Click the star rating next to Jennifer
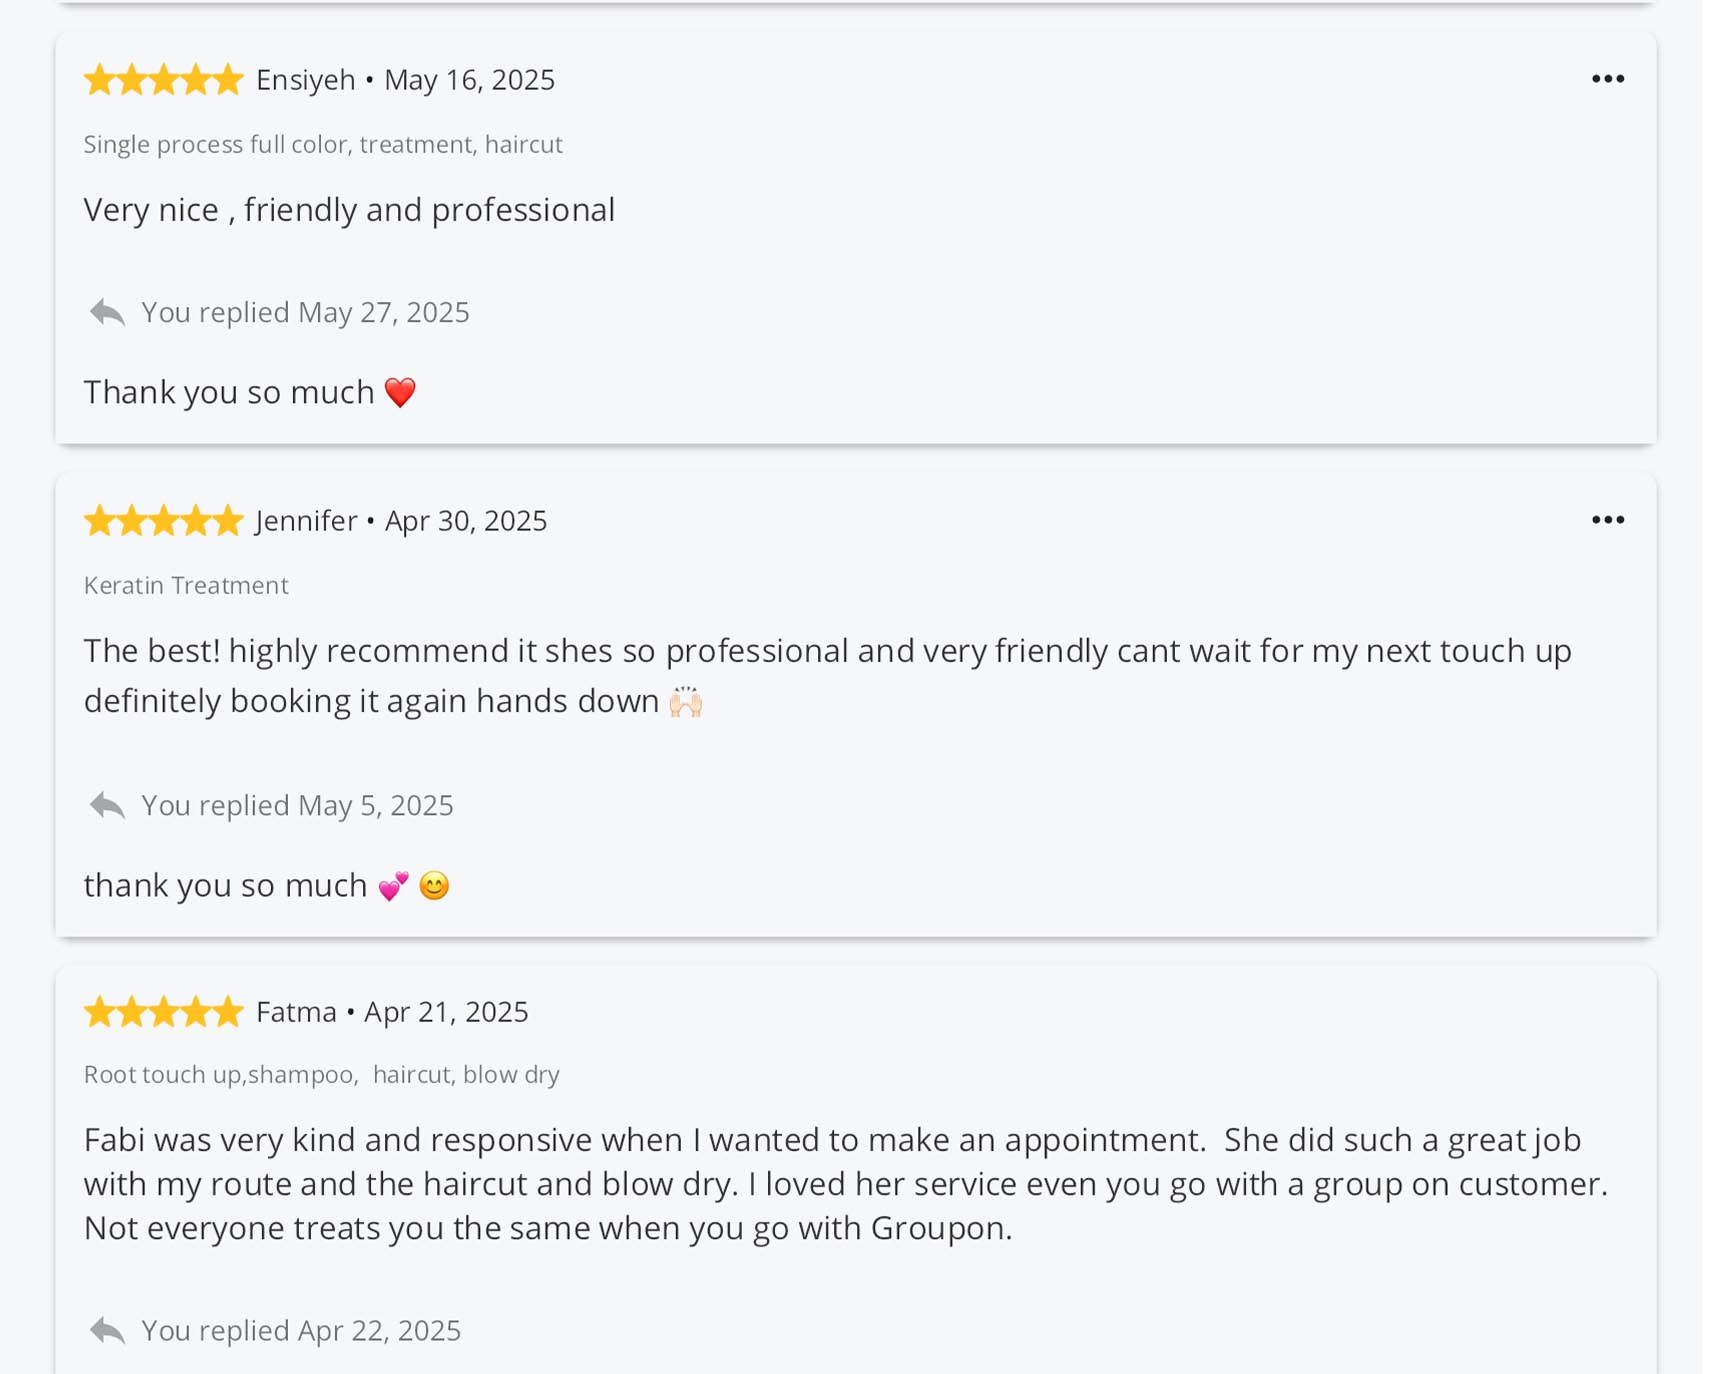1718x1374 pixels. pyautogui.click(x=164, y=521)
